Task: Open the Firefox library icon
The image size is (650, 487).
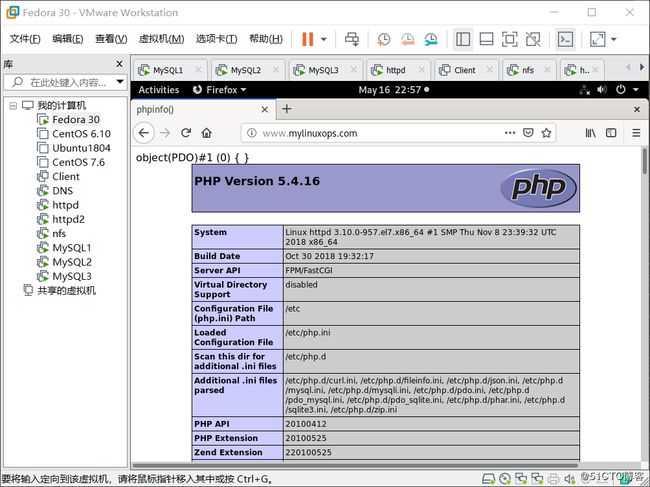Action: (590, 133)
